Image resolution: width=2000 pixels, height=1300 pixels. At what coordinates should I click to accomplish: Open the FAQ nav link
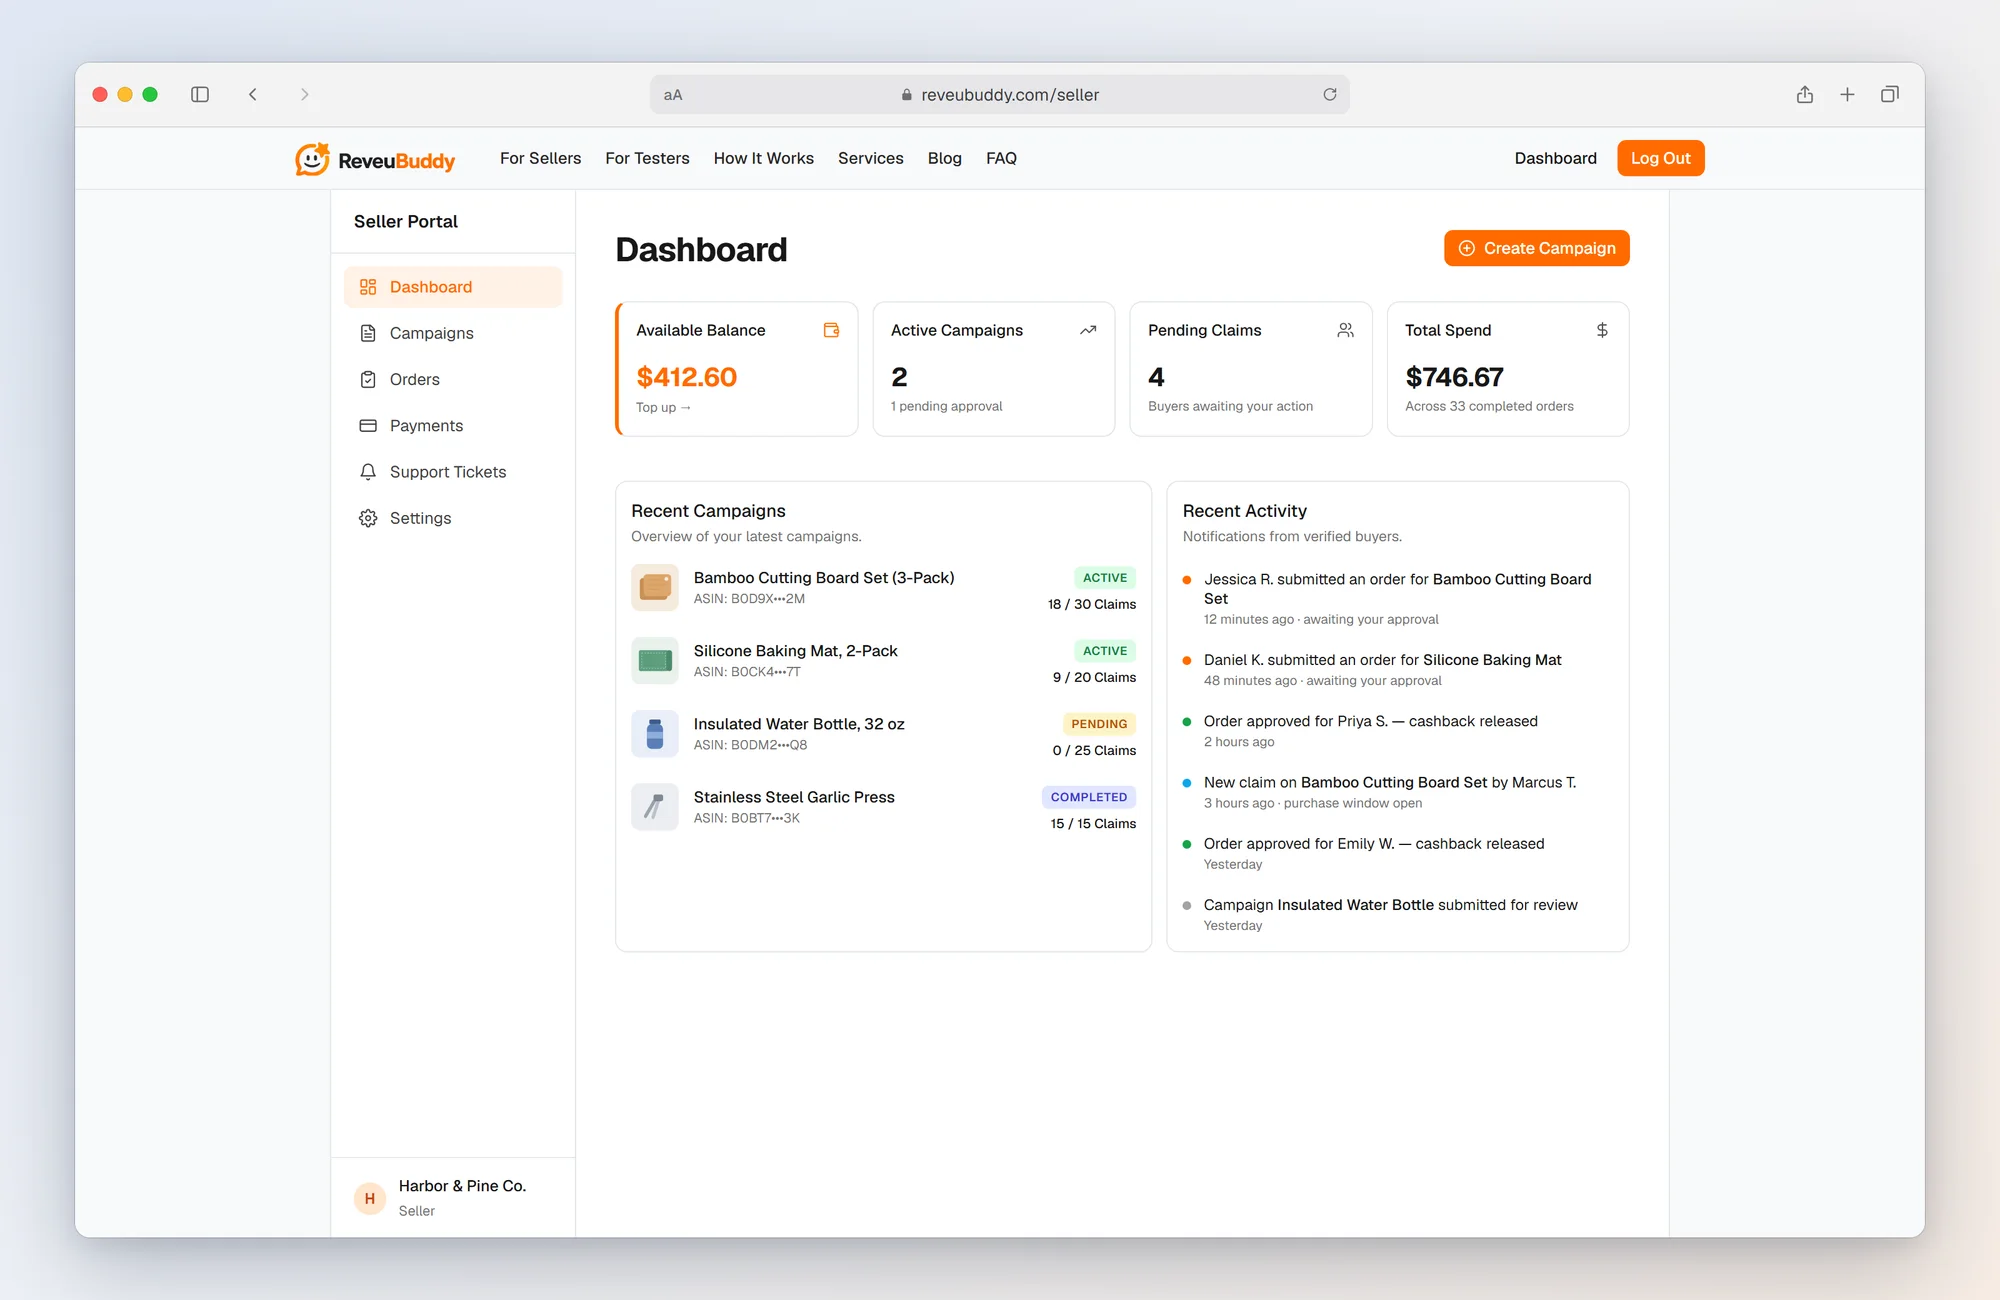tap(1001, 158)
